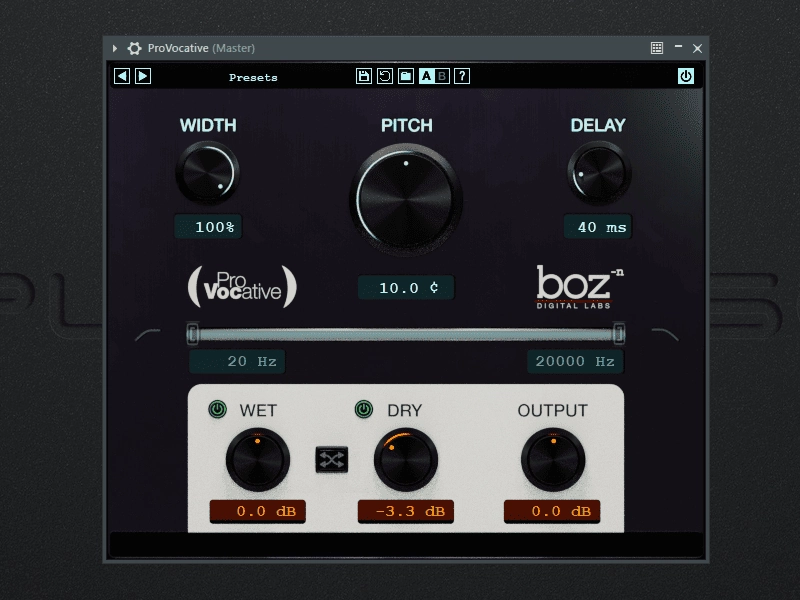Click the DRY level knob
Screen dimensions: 800x600
(406, 460)
